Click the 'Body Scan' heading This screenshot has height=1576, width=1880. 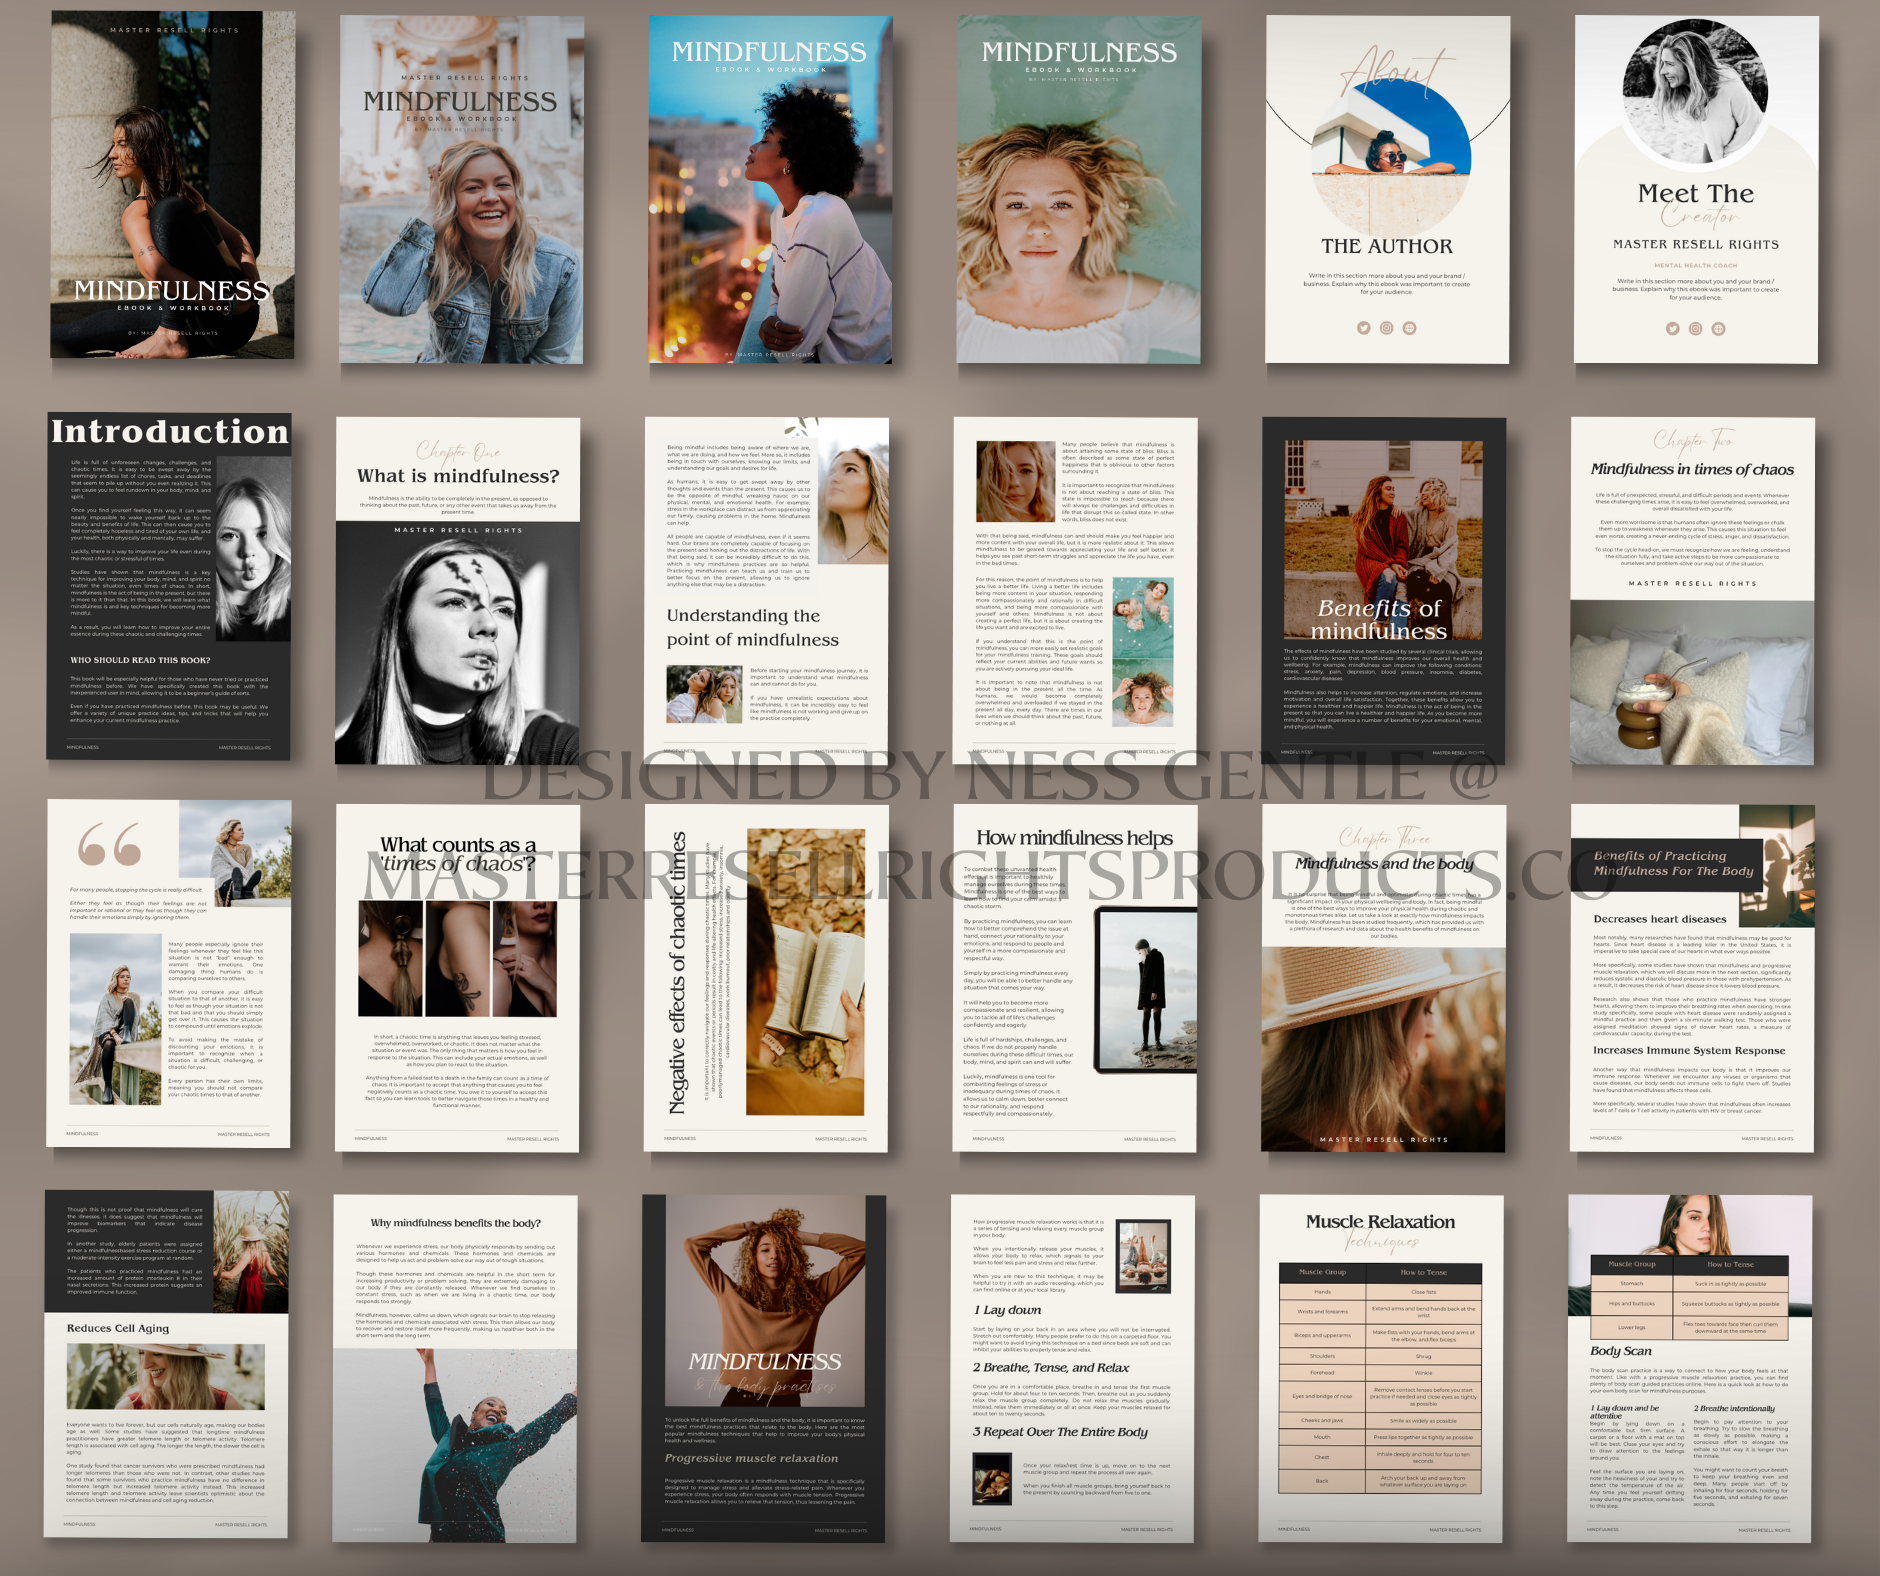(1621, 1351)
